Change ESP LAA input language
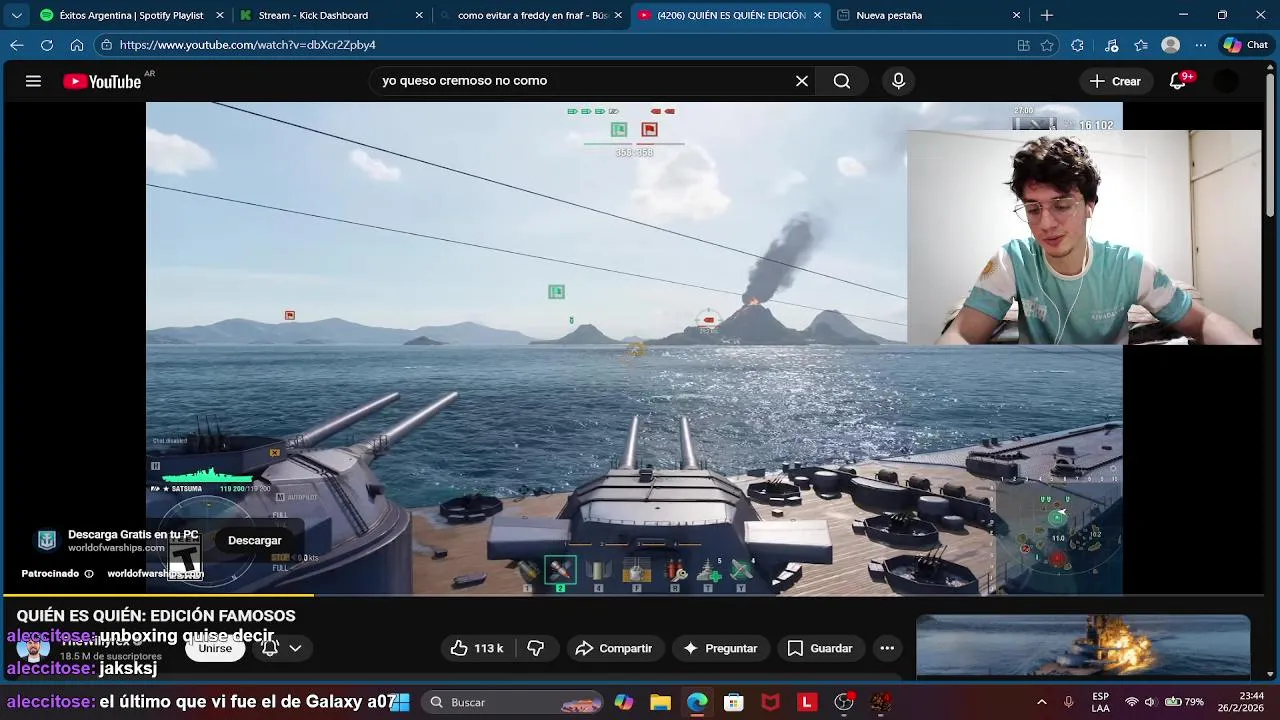The image size is (1280, 720). (1100, 702)
